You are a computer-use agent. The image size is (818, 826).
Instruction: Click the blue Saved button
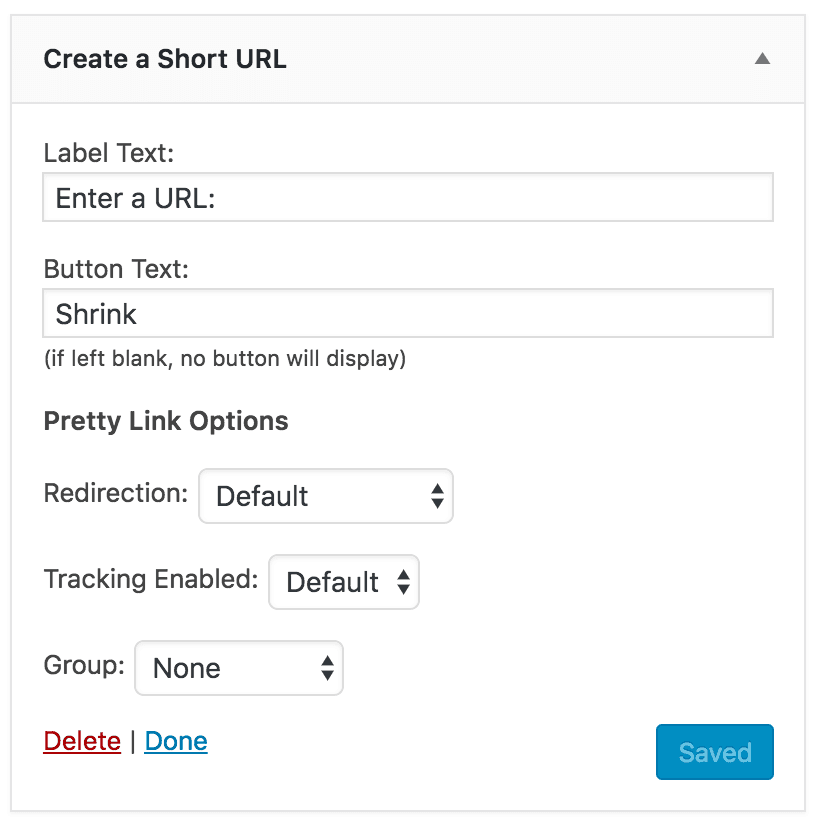[x=714, y=752]
